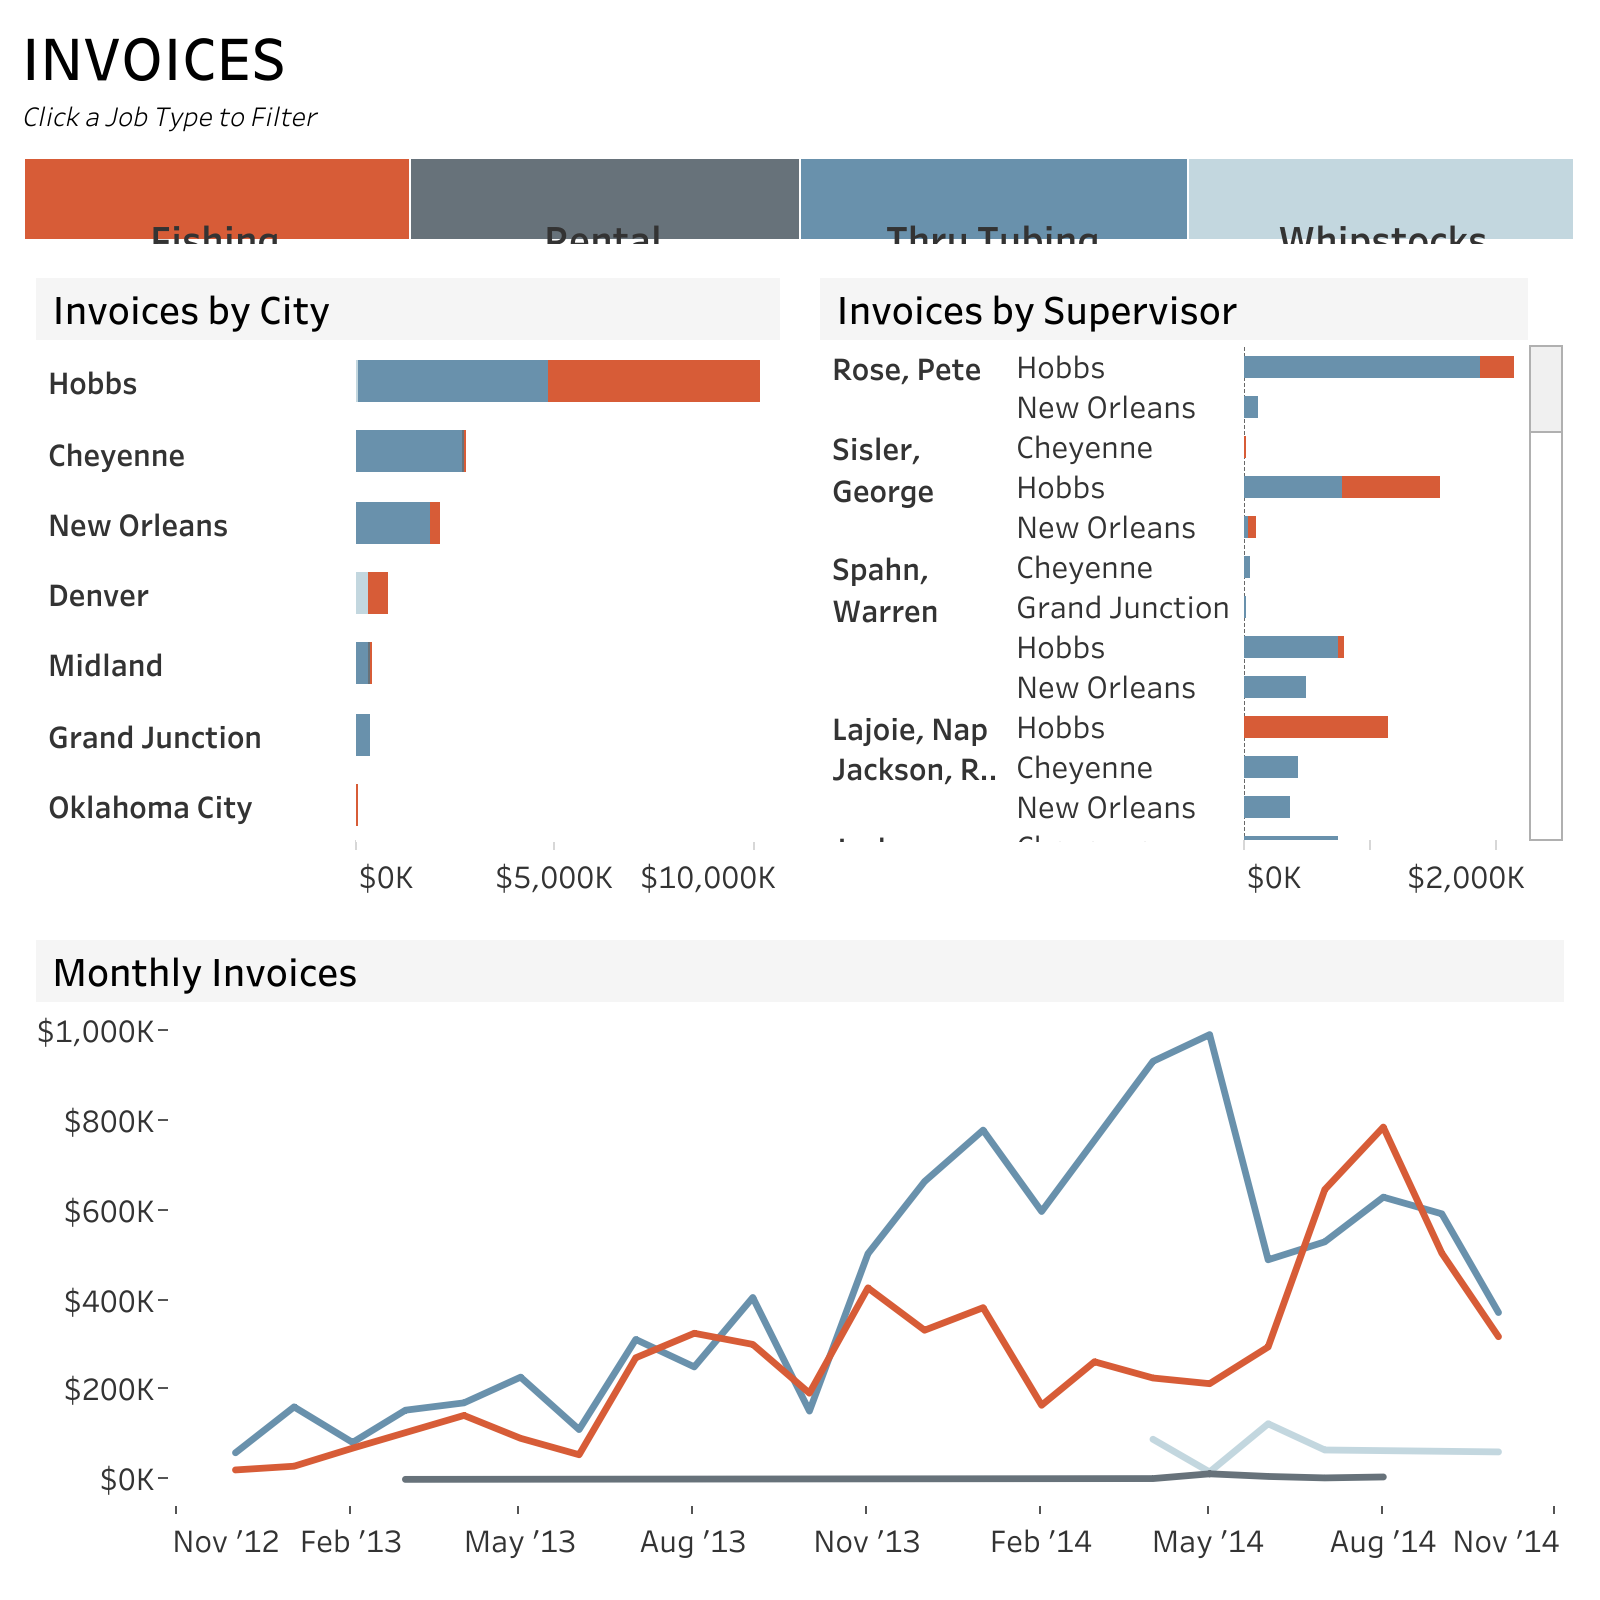Select Spahn, Warren Hobbs bar
This screenshot has height=1600, width=1600.
point(1294,647)
